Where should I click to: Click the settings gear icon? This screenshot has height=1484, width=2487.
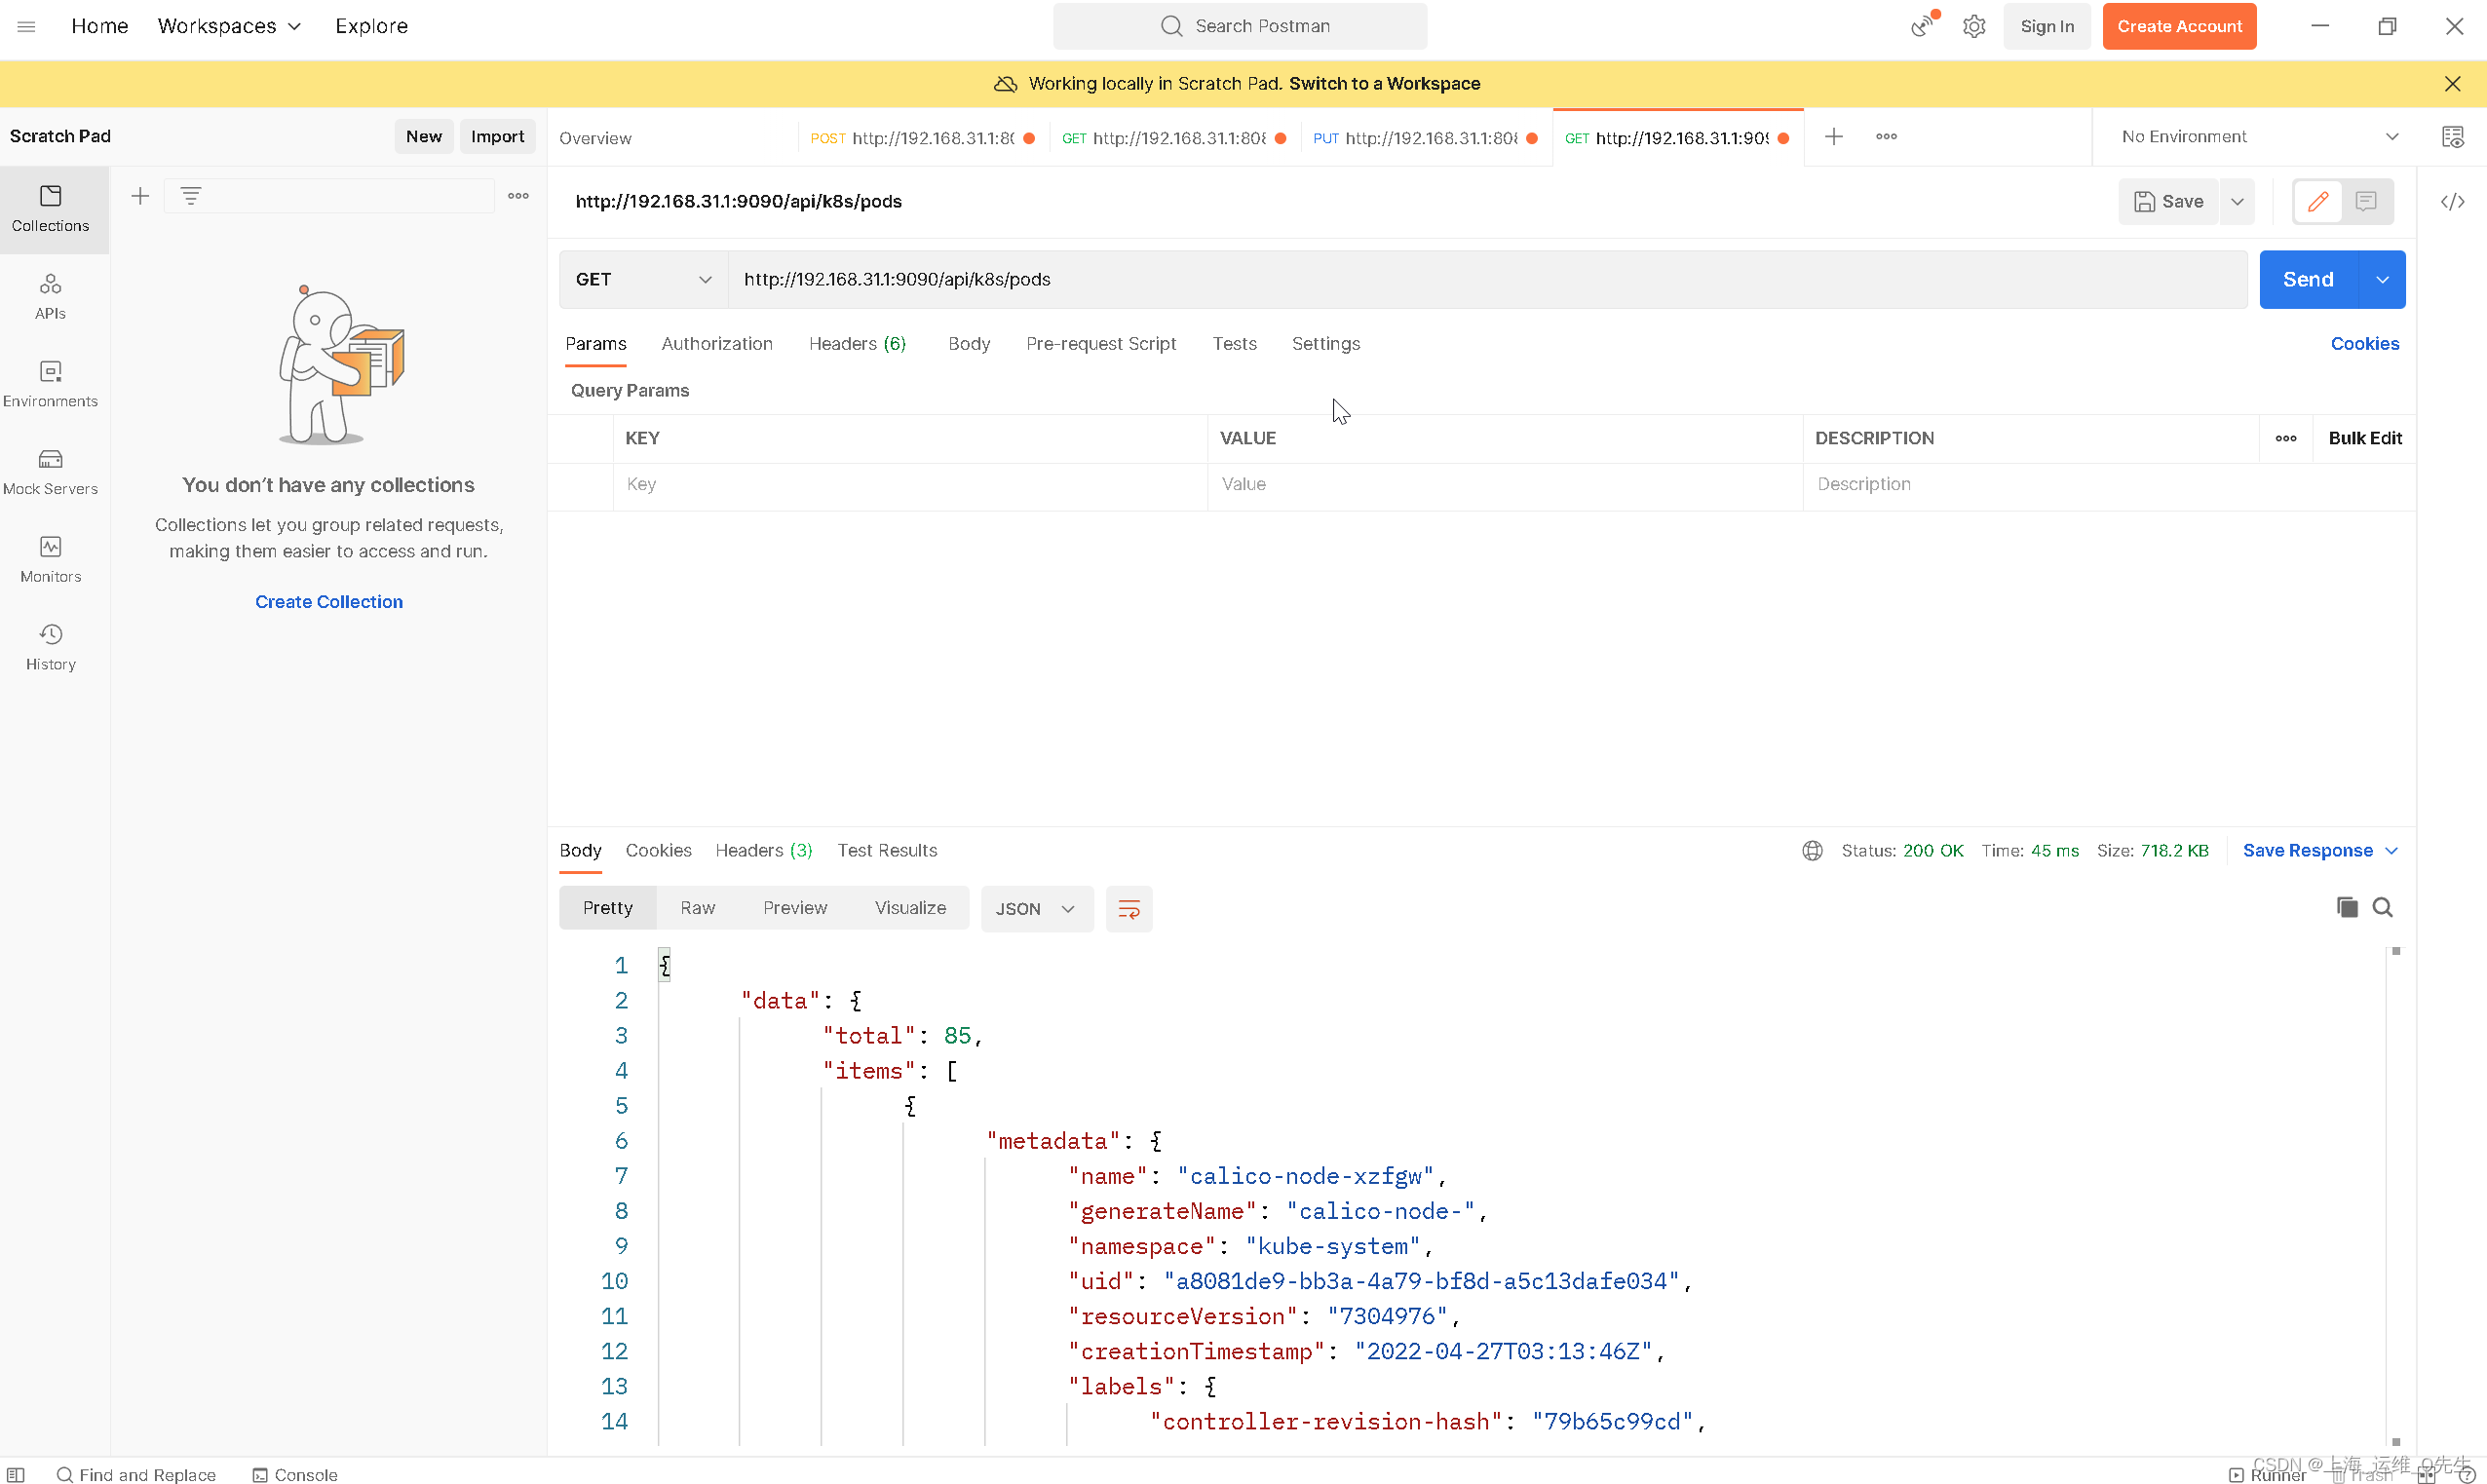pos(1974,24)
